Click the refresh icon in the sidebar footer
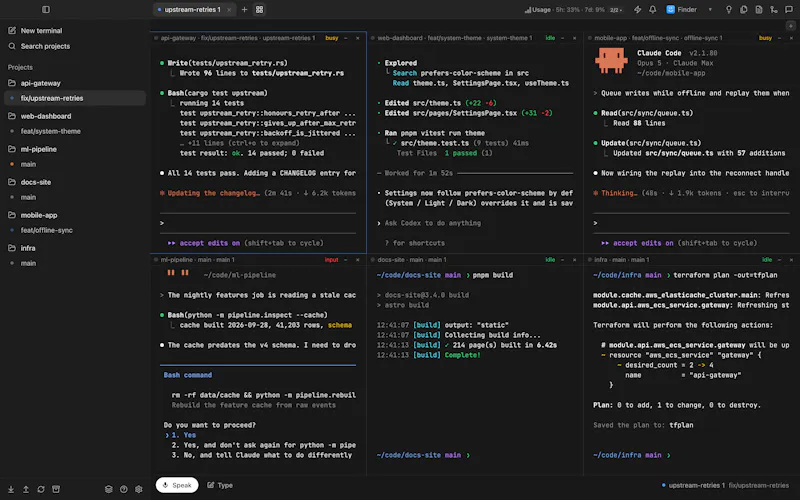800x500 pixels. pyautogui.click(x=41, y=489)
